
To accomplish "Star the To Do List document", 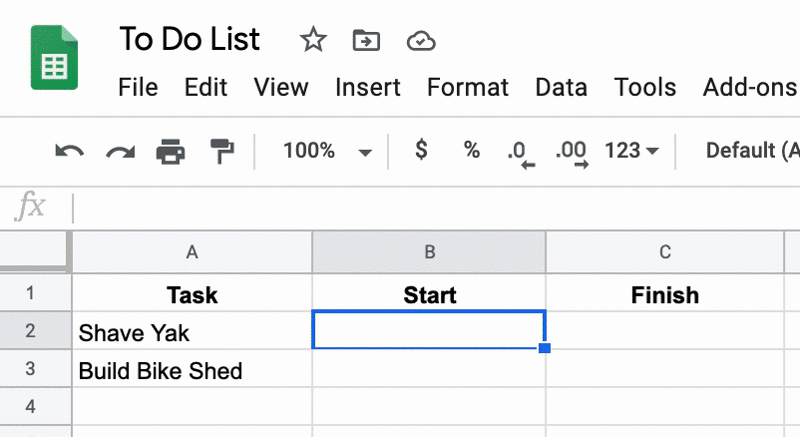I will 313,40.
